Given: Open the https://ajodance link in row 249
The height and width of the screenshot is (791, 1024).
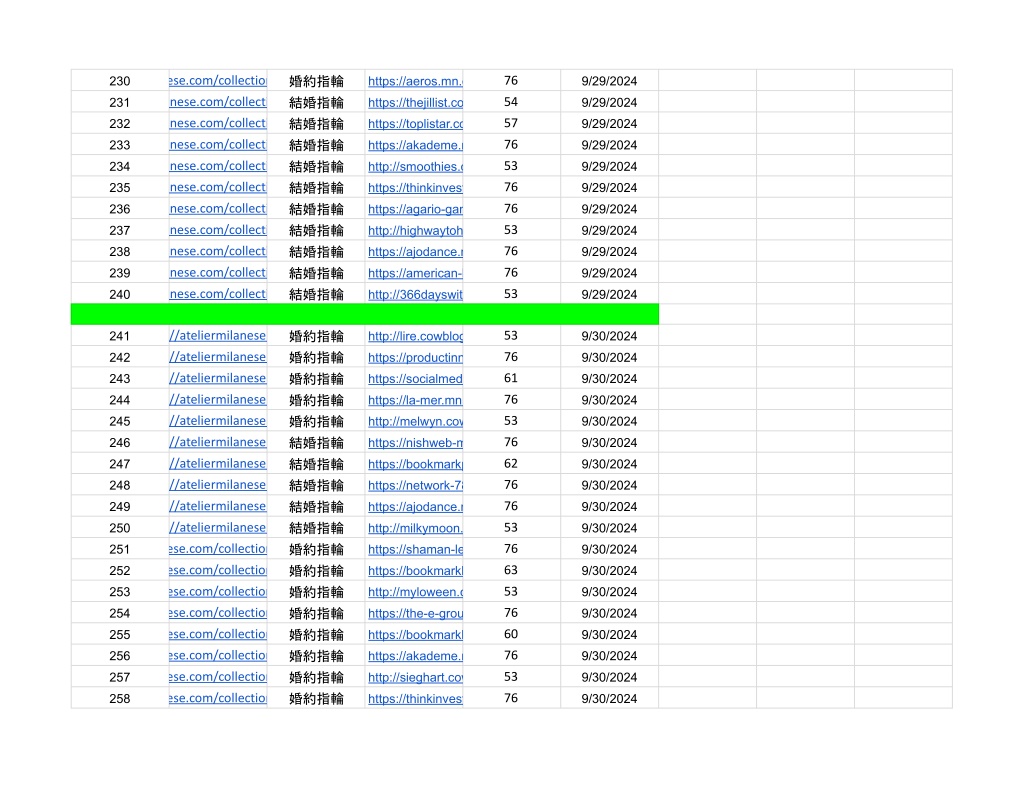Looking at the screenshot, I should [415, 507].
